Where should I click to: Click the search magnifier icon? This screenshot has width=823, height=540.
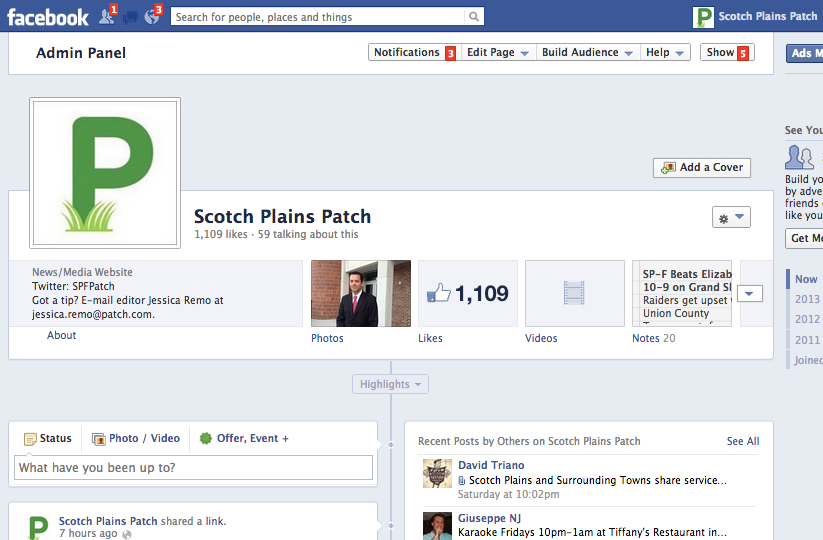474,17
